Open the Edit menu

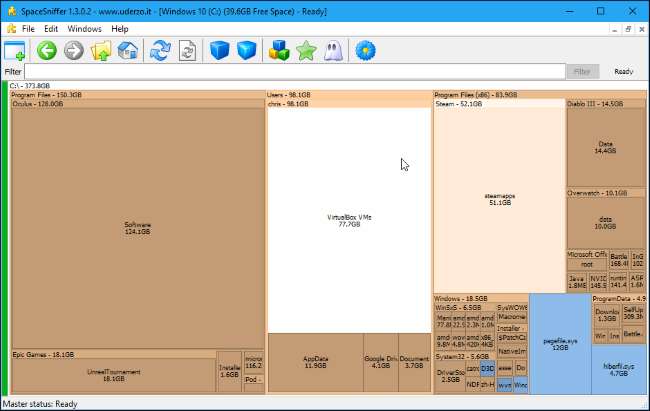51,29
